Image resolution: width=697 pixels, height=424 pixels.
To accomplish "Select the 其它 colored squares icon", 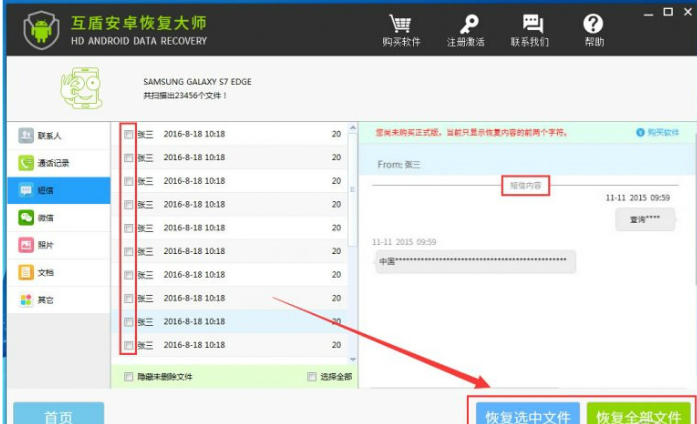I will click(26, 300).
